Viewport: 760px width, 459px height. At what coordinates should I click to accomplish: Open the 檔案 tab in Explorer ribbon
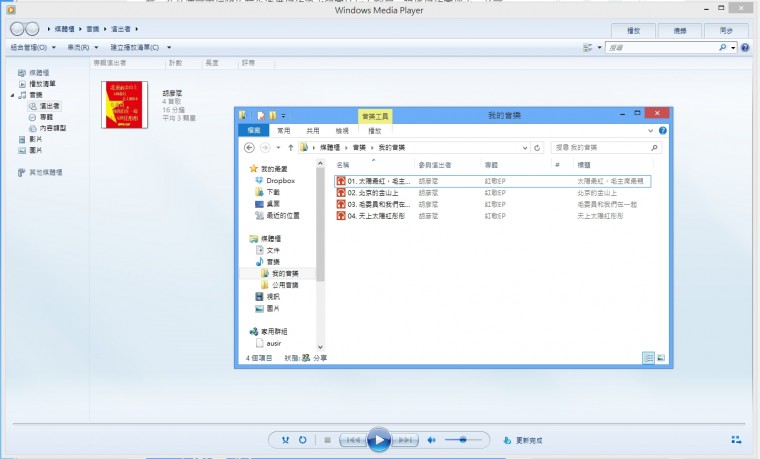click(254, 130)
